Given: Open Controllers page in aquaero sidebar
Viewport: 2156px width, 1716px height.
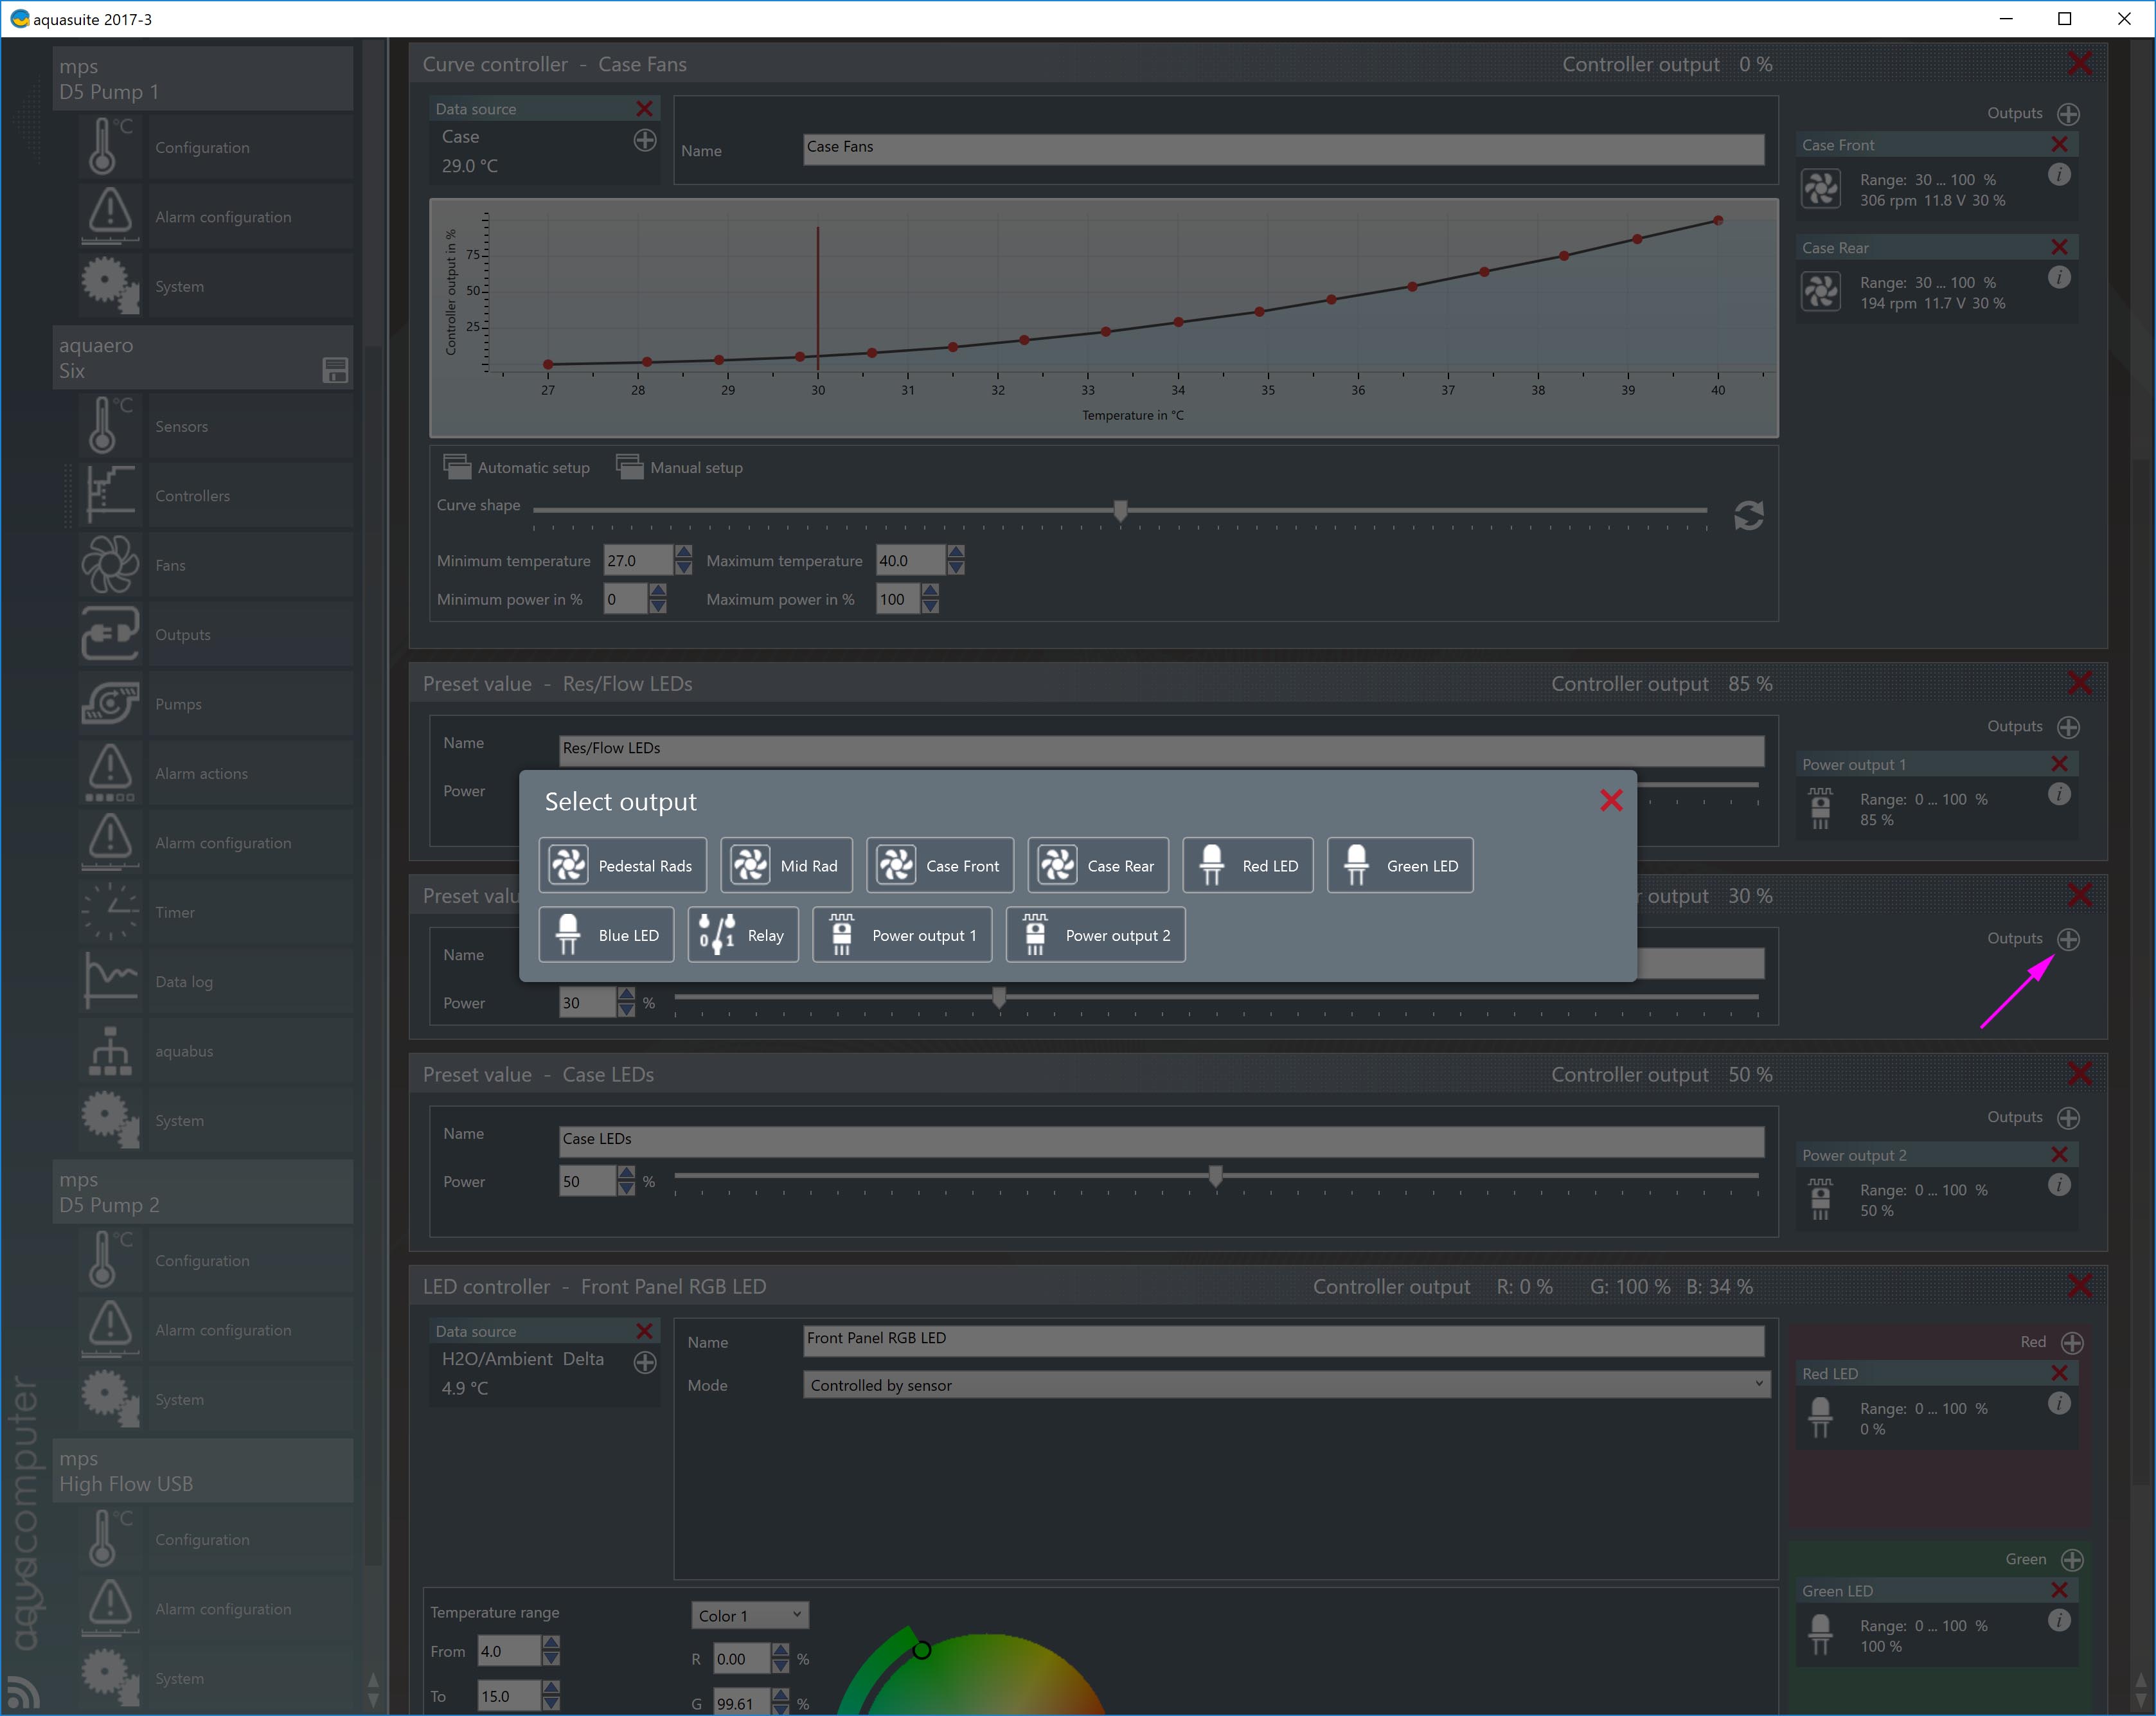Looking at the screenshot, I should (x=192, y=496).
